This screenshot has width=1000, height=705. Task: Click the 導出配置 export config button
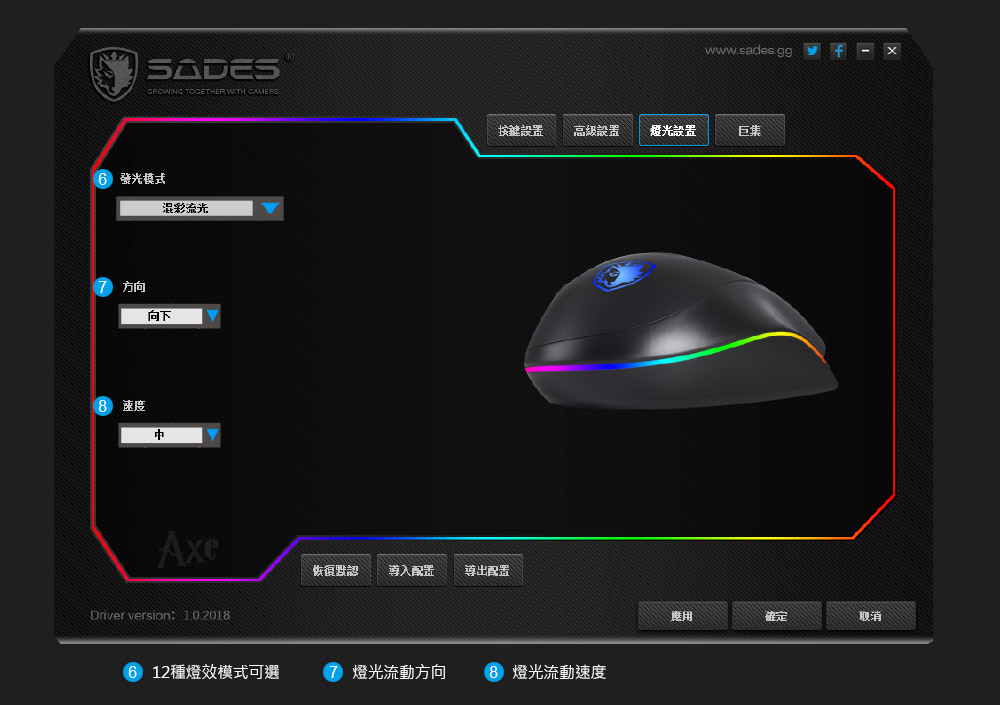(x=487, y=570)
